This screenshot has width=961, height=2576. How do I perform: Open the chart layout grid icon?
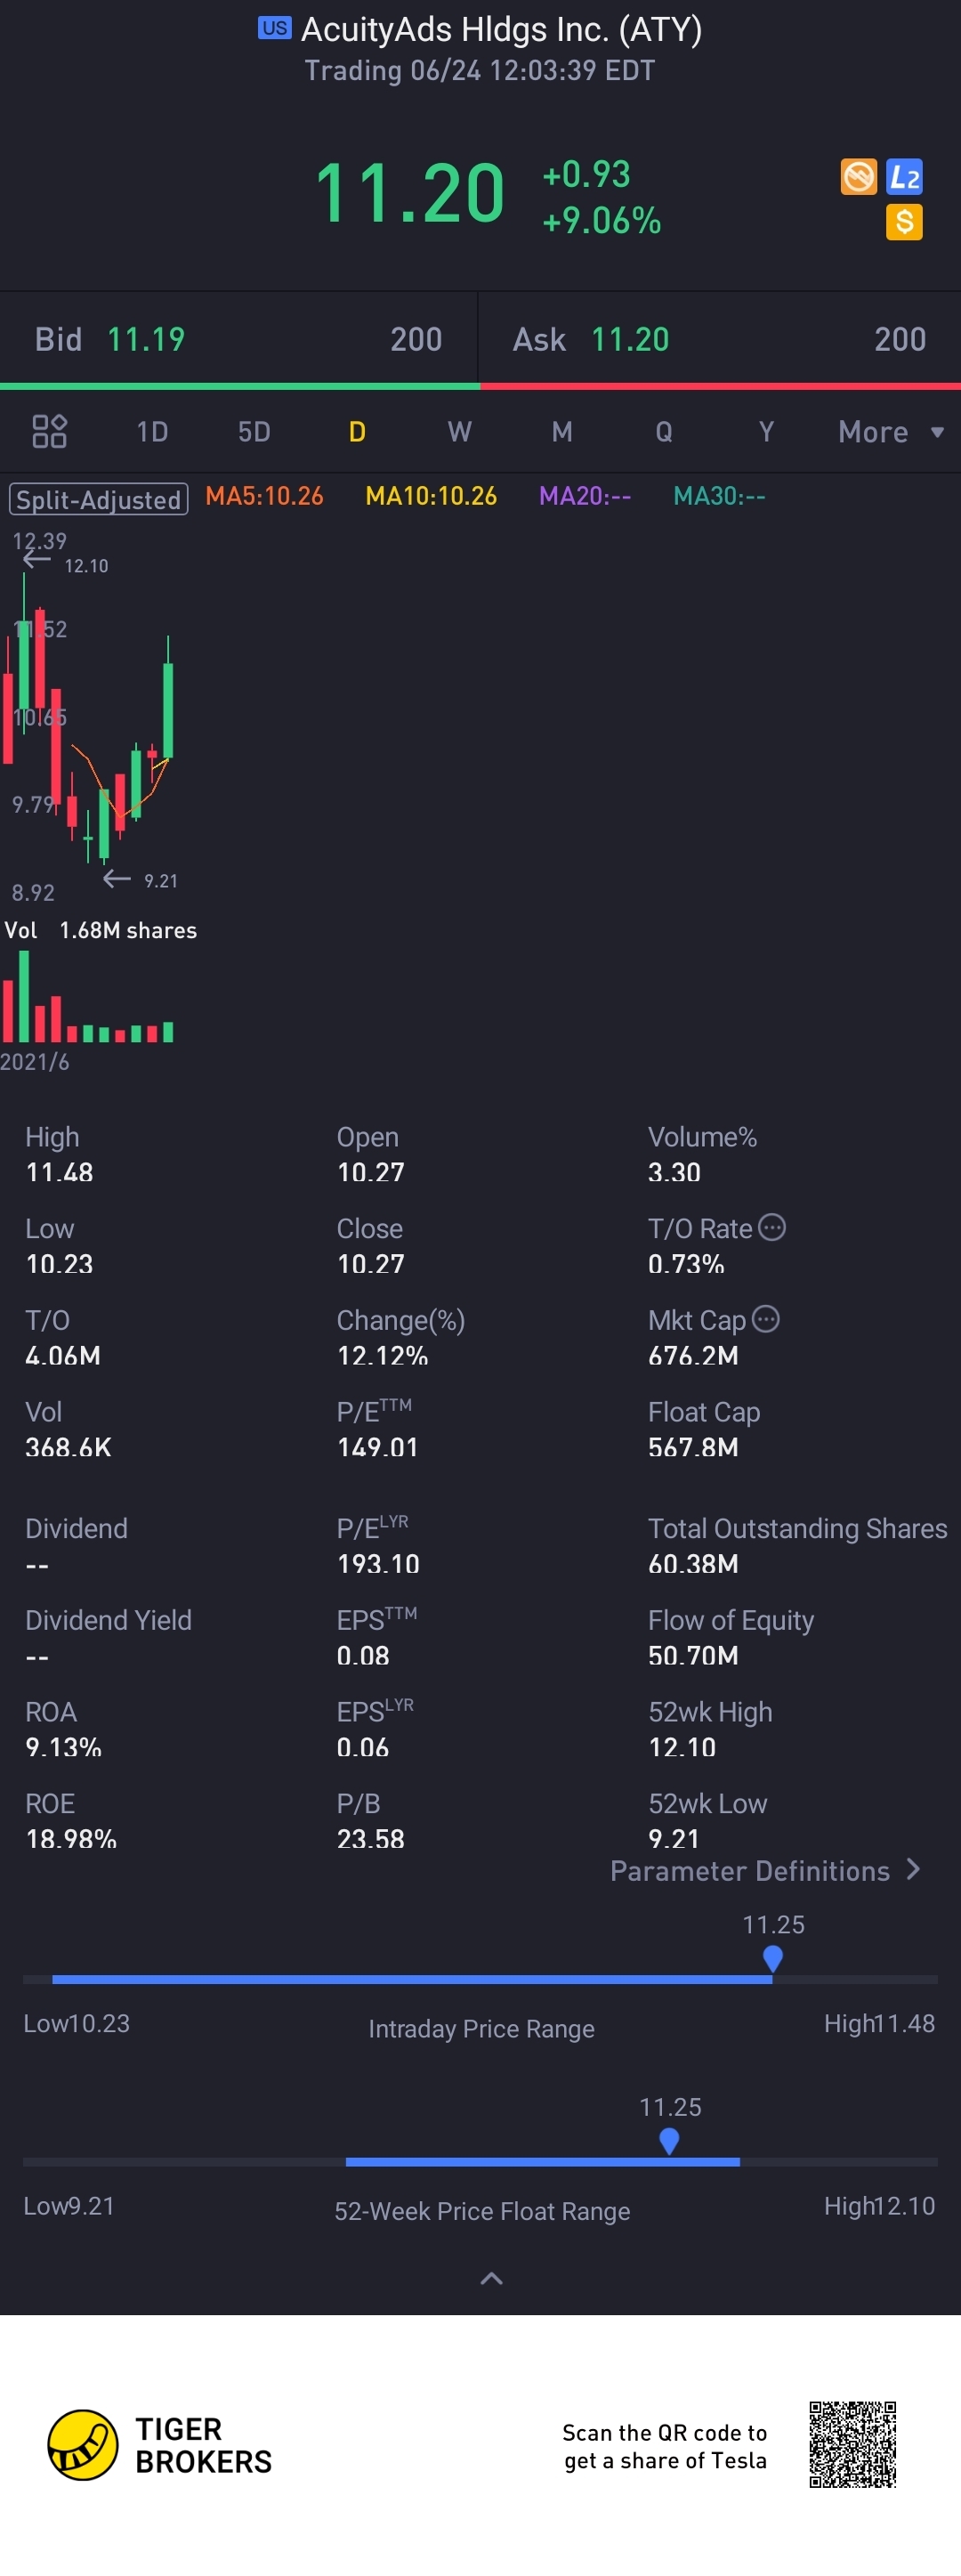(49, 431)
